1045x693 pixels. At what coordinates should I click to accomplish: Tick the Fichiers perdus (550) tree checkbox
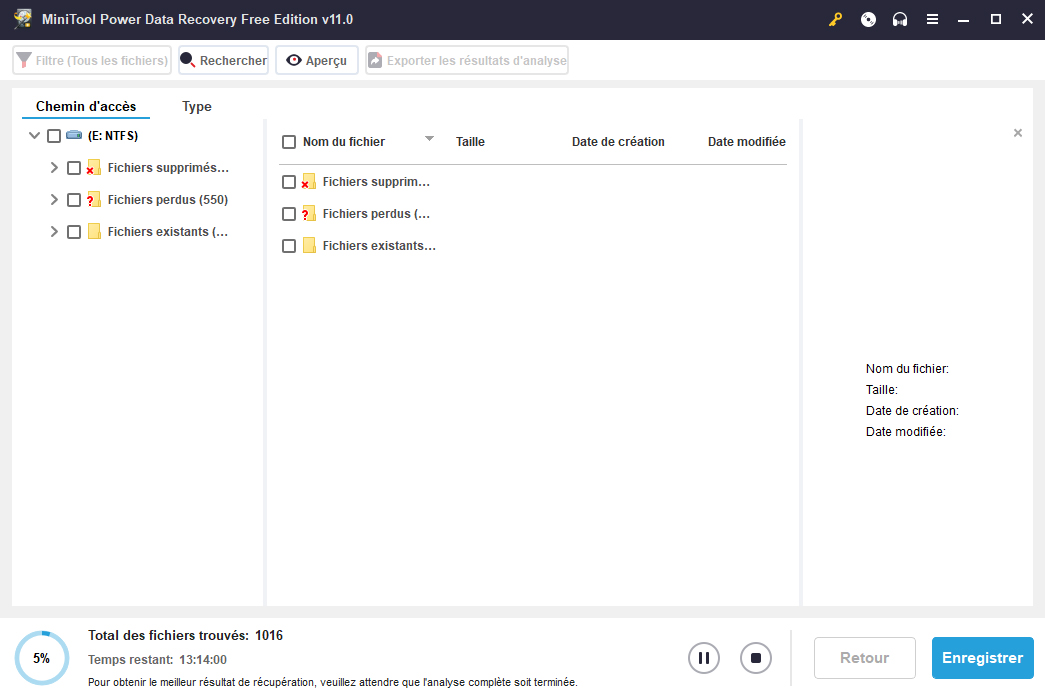(74, 200)
